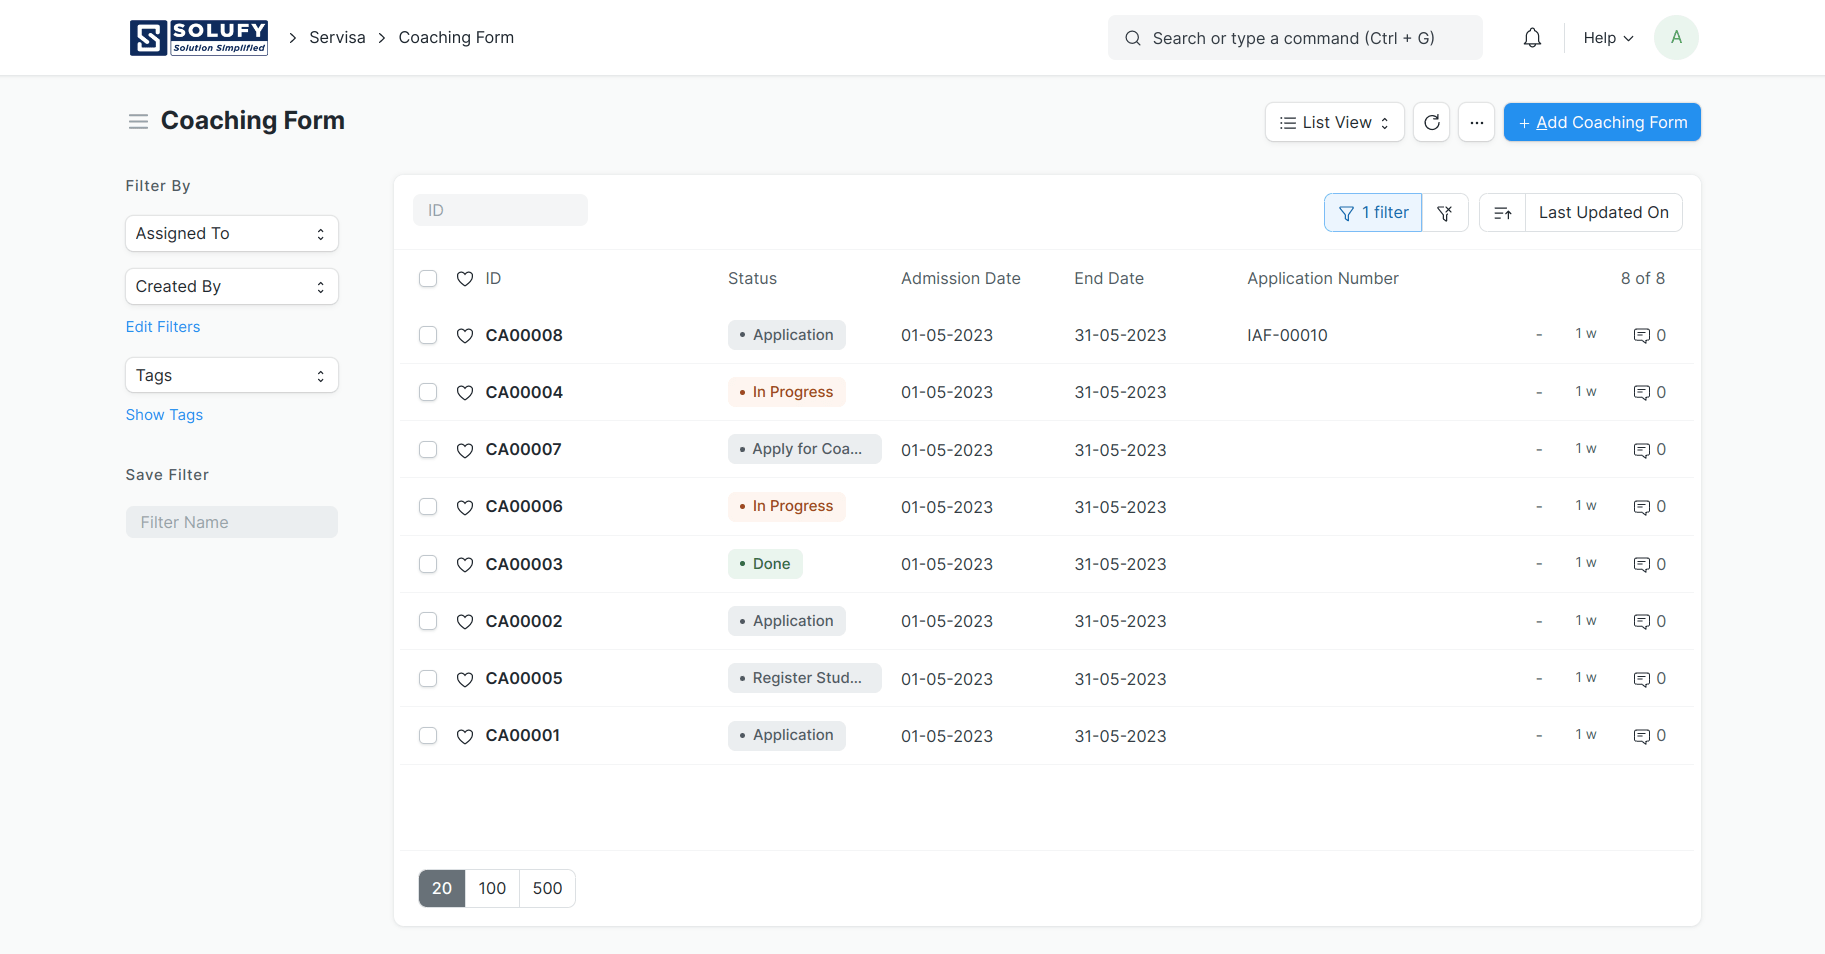Image resolution: width=1825 pixels, height=954 pixels.
Task: Open comments for CA00003
Action: tap(1649, 564)
